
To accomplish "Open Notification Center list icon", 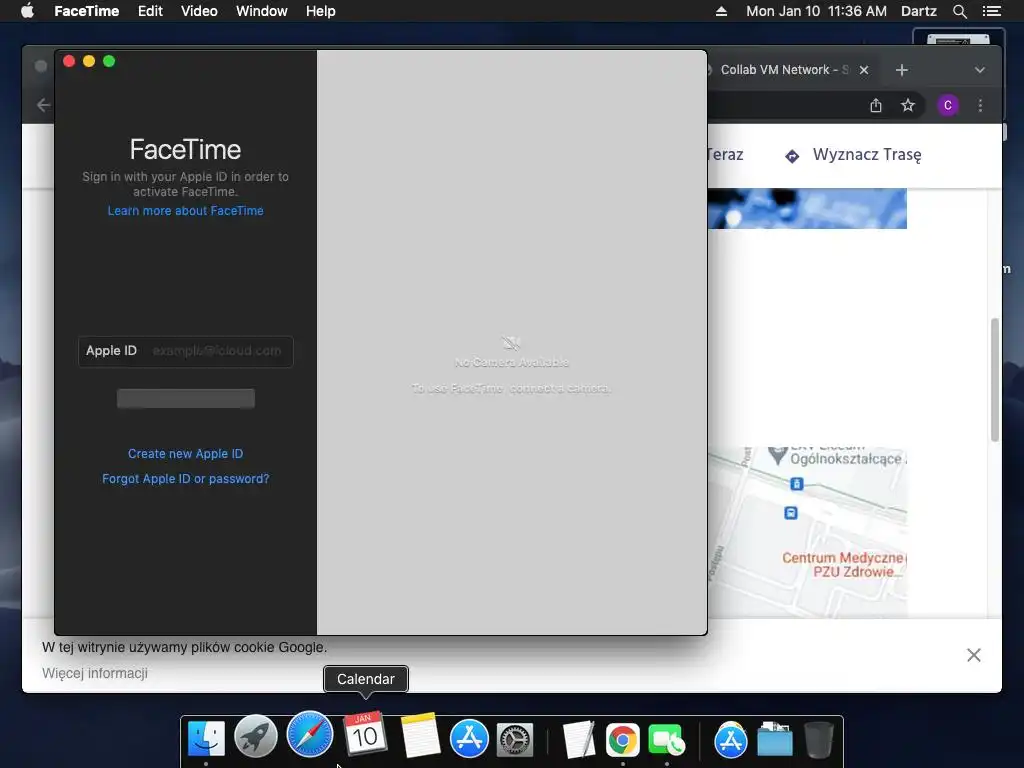I will (991, 11).
